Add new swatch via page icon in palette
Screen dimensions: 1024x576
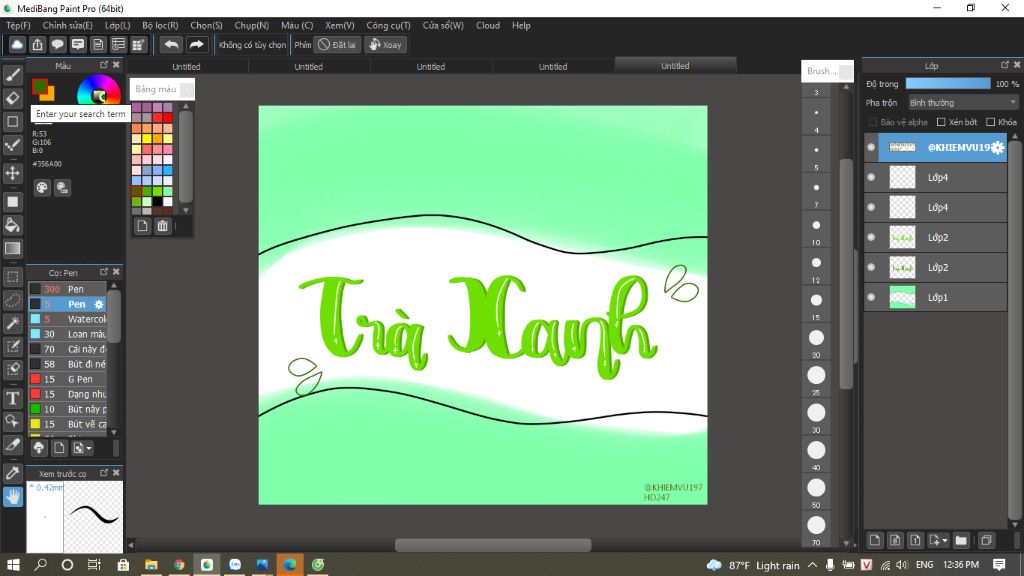142,226
